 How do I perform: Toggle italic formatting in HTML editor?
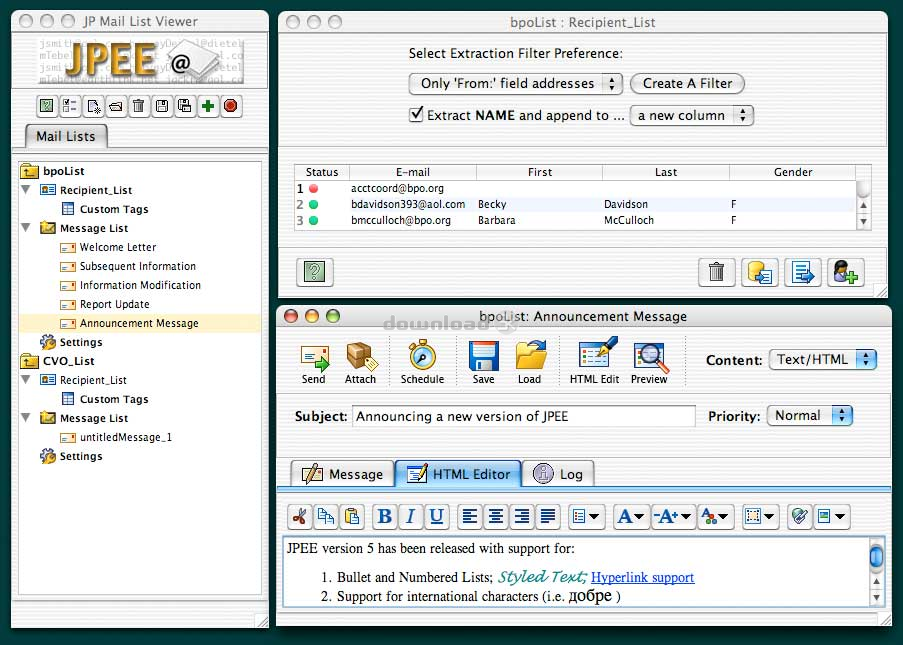411,517
